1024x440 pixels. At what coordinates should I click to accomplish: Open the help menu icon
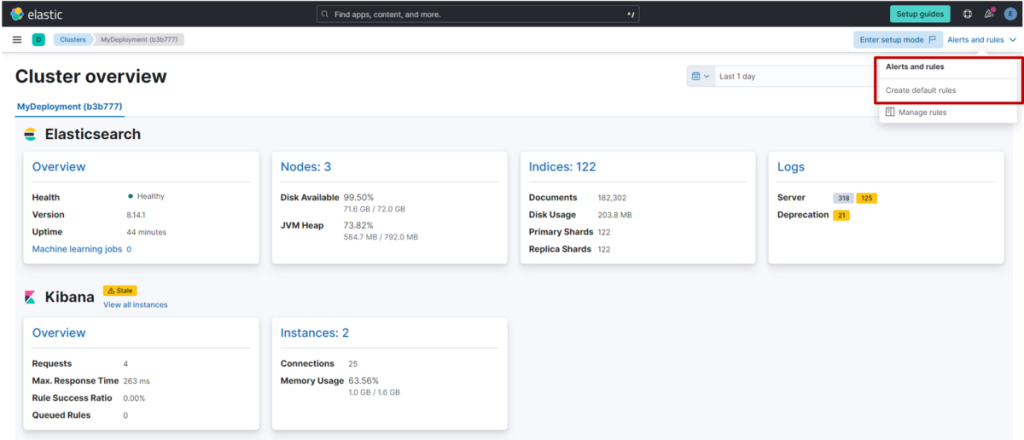click(967, 14)
